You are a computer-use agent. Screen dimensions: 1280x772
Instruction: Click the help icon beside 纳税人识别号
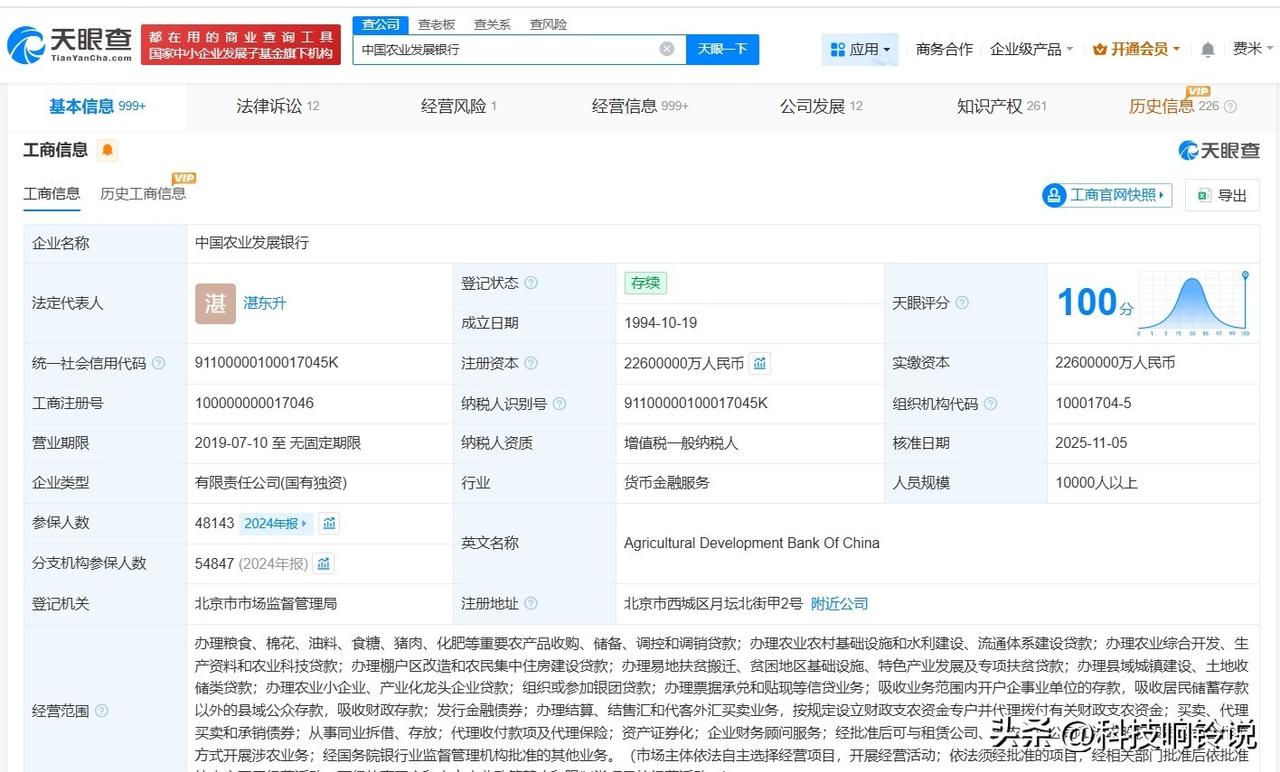pos(559,403)
